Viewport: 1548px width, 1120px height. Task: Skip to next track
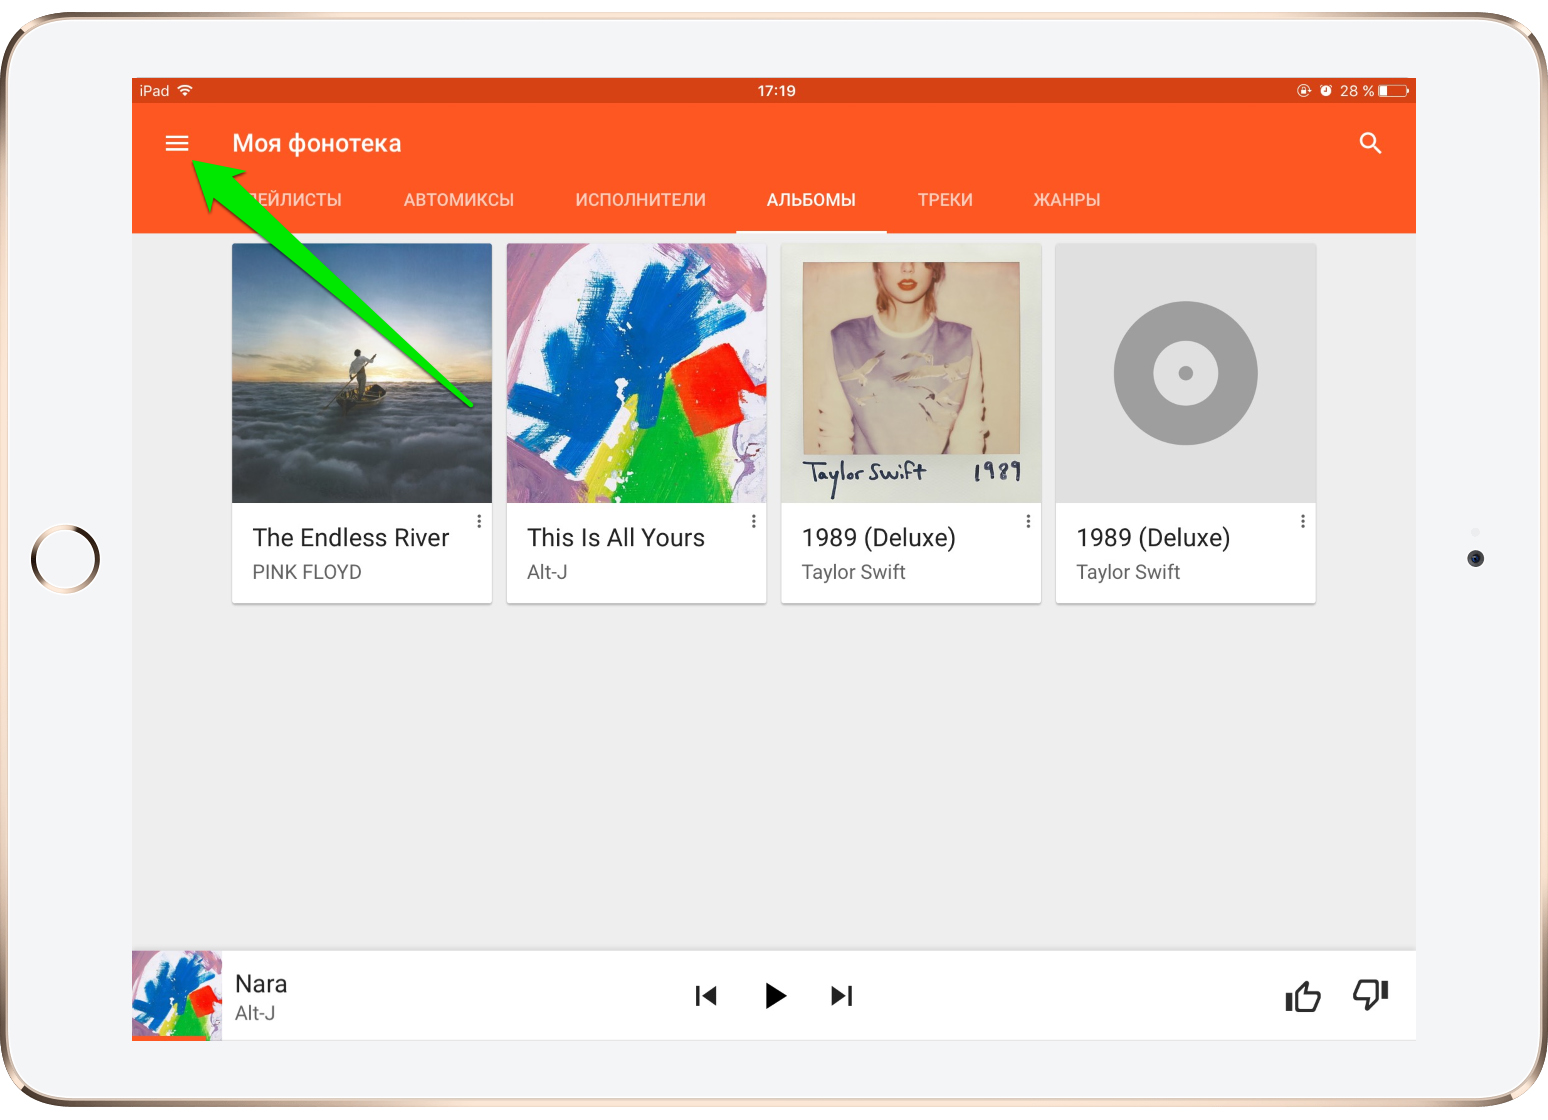pos(842,996)
